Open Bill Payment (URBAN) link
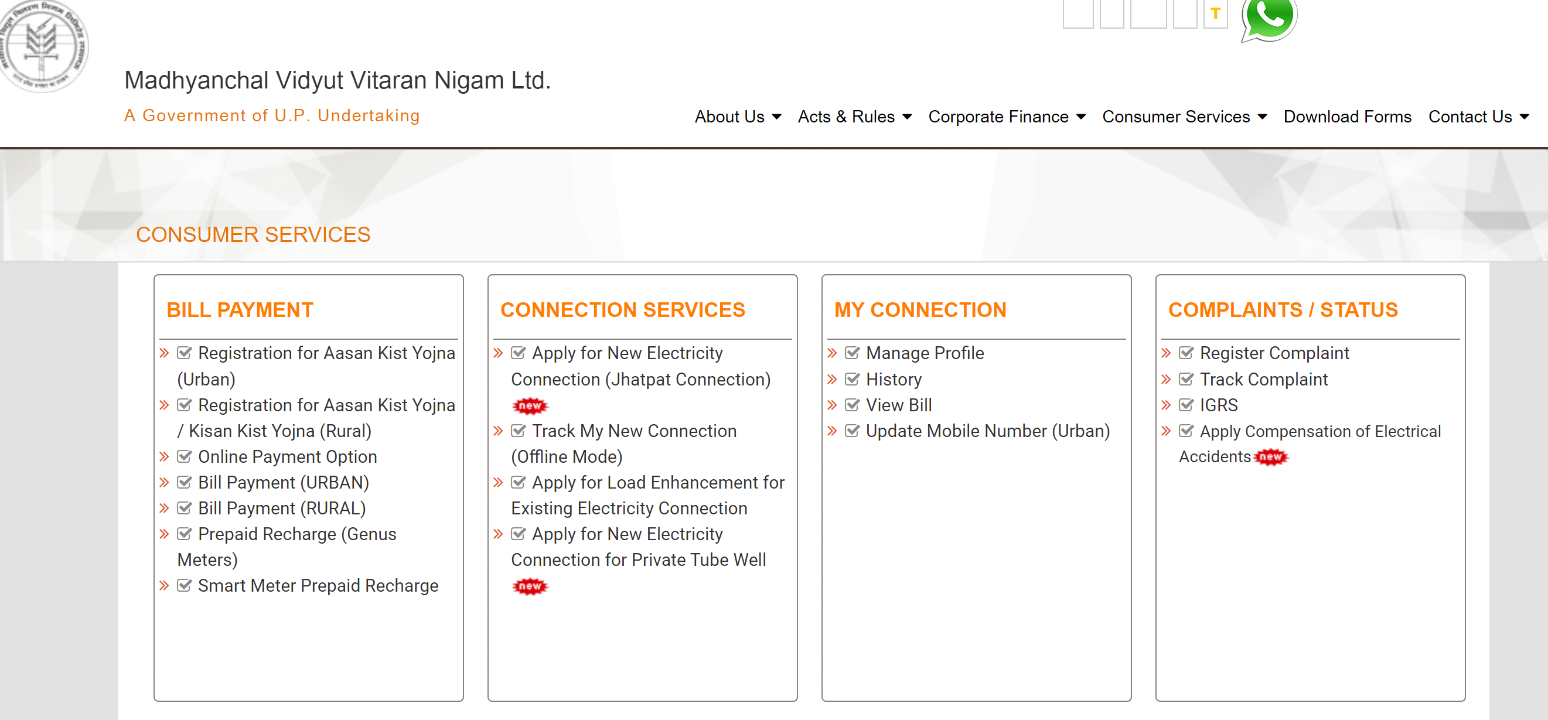The image size is (1548, 720). pos(283,482)
